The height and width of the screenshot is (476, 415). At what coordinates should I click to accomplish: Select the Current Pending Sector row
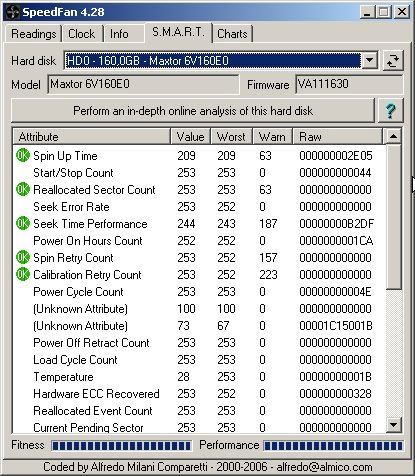coord(199,427)
